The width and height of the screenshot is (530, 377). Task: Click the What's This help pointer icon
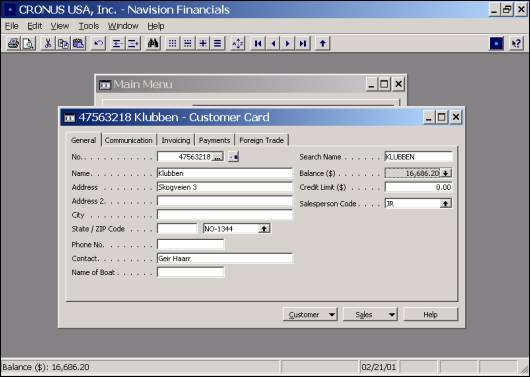click(x=516, y=43)
